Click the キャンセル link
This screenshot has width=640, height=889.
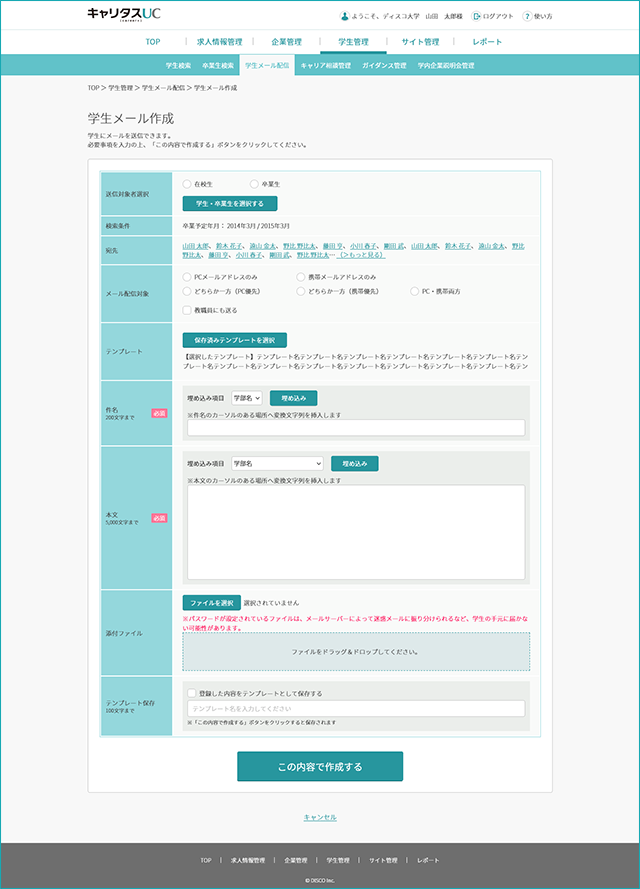pos(320,817)
